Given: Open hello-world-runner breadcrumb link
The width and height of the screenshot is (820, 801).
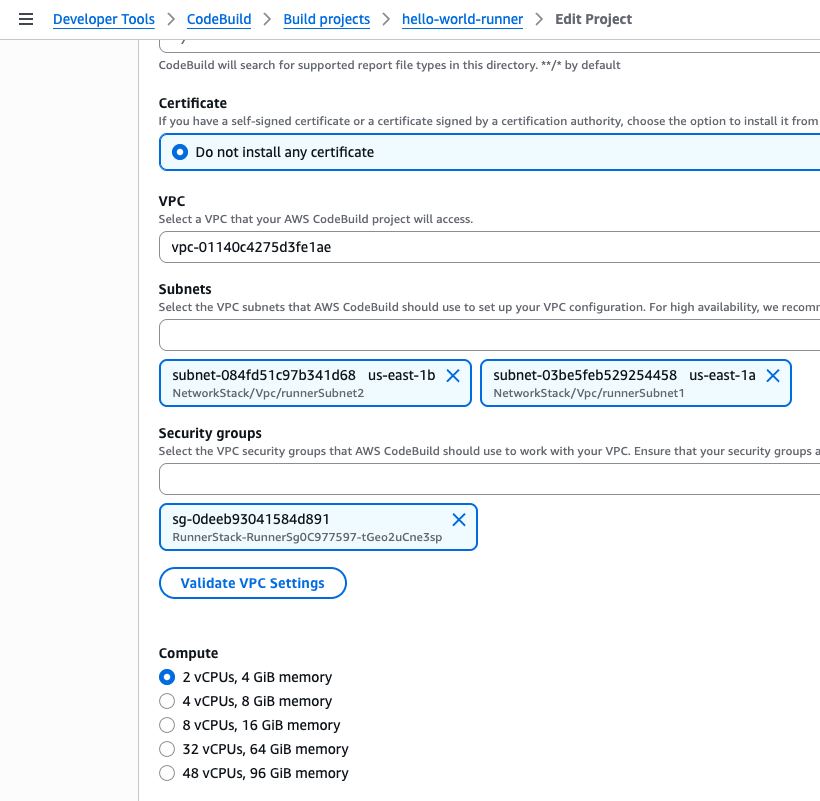Looking at the screenshot, I should tap(462, 19).
